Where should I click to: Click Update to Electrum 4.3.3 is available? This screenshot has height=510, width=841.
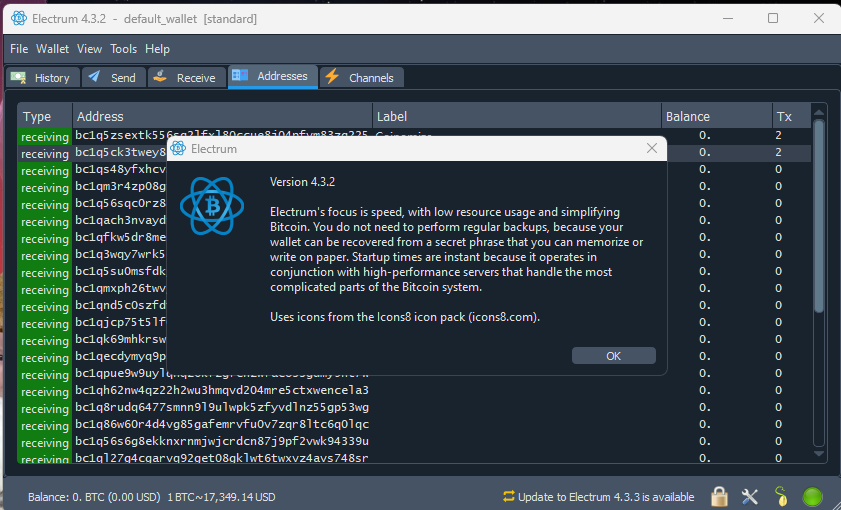pos(606,497)
